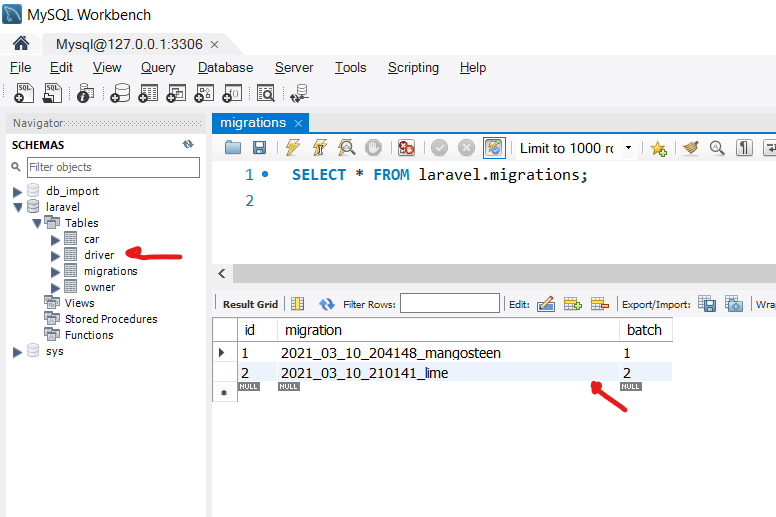Edit current row pencil icon
The width and height of the screenshot is (776, 517).
545,304
